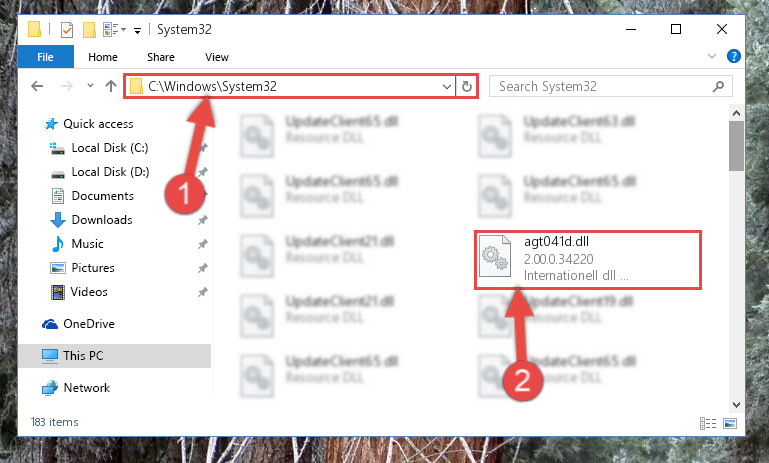Open the recent locations dropdown arrow
769x463 pixels.
90,86
